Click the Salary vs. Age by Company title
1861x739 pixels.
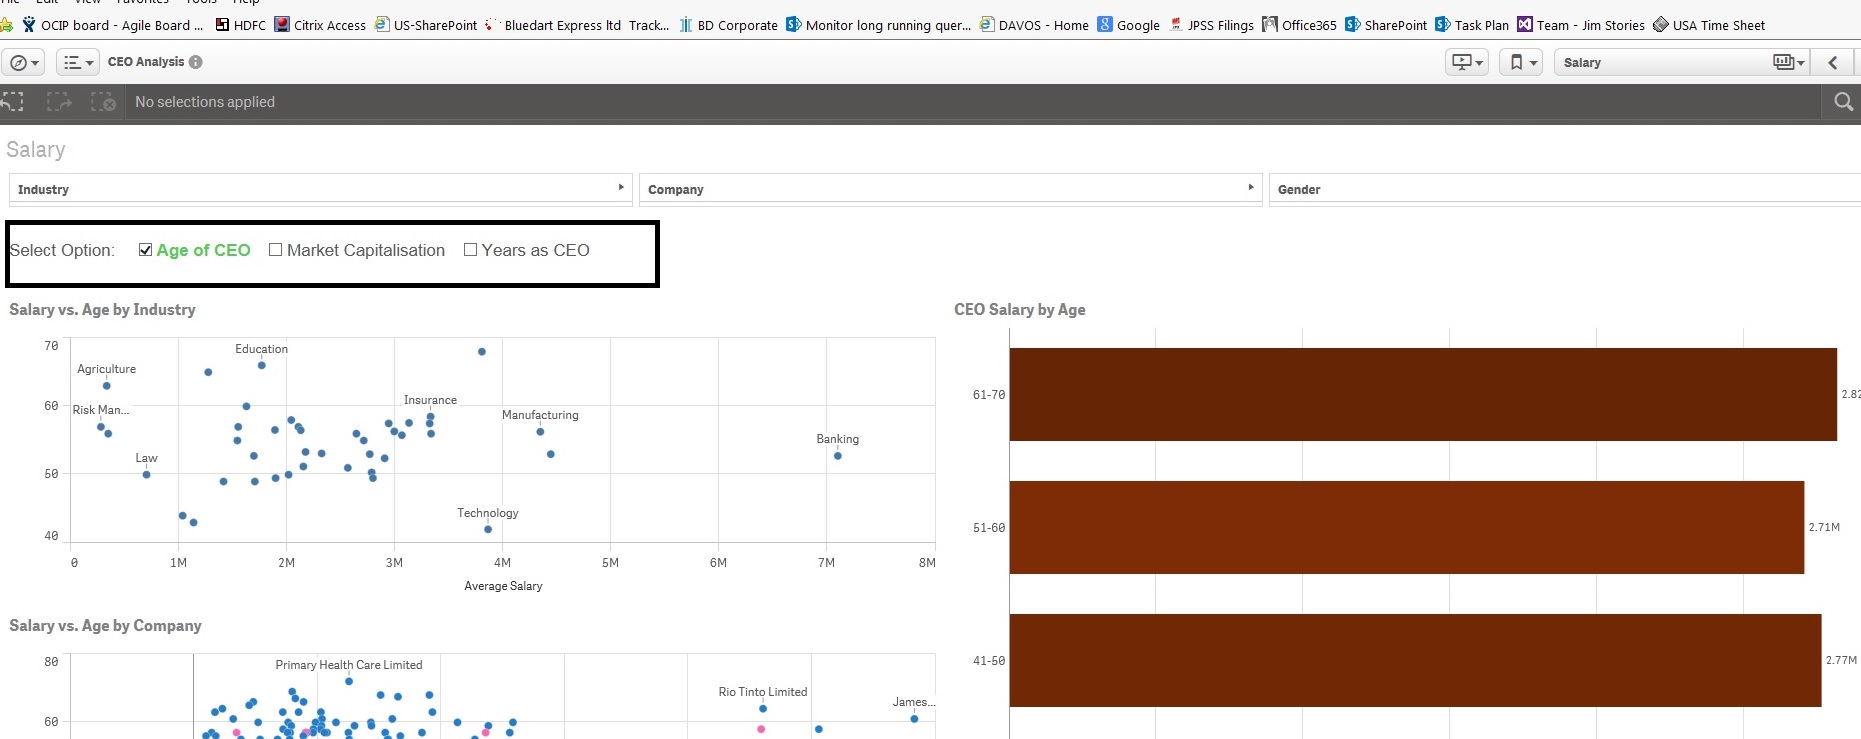click(x=105, y=626)
